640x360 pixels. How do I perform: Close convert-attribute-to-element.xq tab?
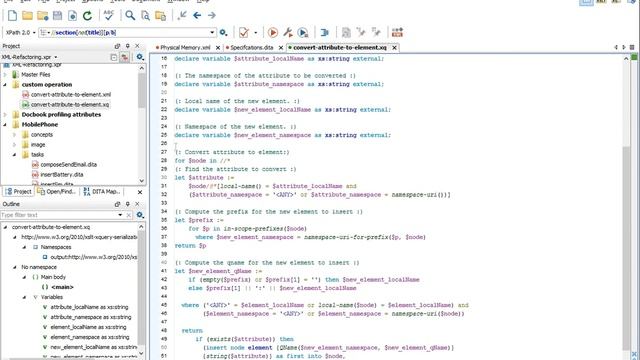point(394,48)
